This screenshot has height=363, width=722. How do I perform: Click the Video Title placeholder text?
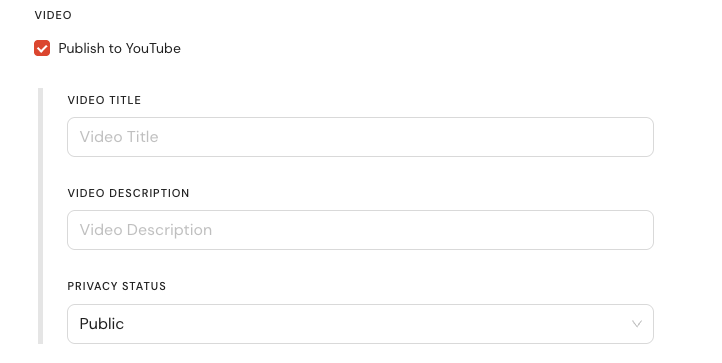119,137
